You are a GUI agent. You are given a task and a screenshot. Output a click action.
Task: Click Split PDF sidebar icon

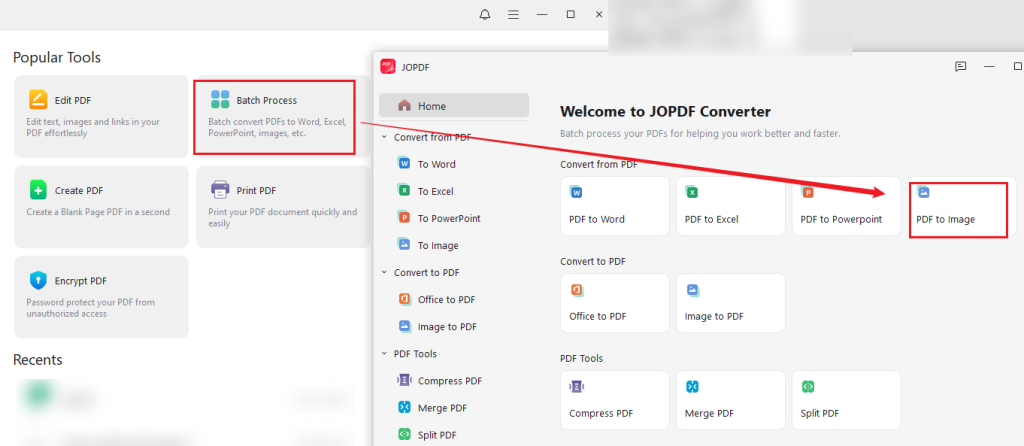tap(404, 434)
